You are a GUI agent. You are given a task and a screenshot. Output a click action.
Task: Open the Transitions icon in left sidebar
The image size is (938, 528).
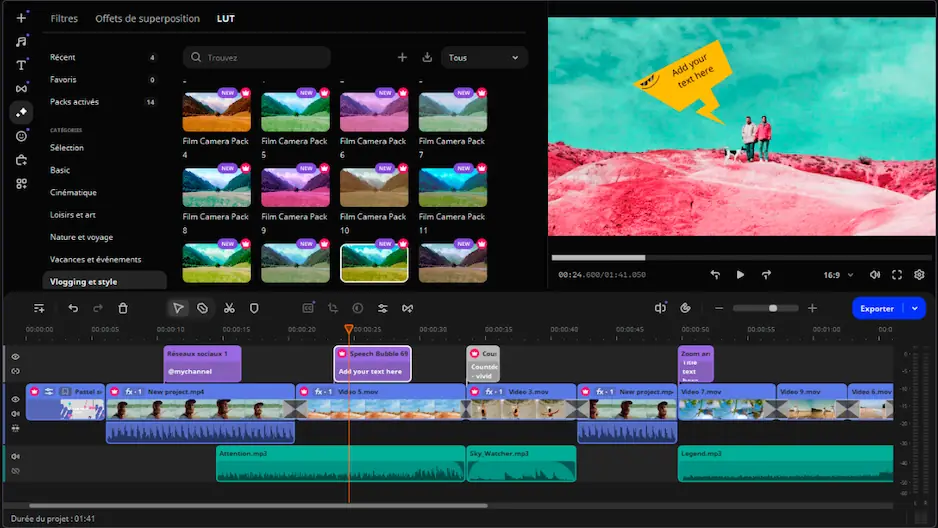coord(21,88)
